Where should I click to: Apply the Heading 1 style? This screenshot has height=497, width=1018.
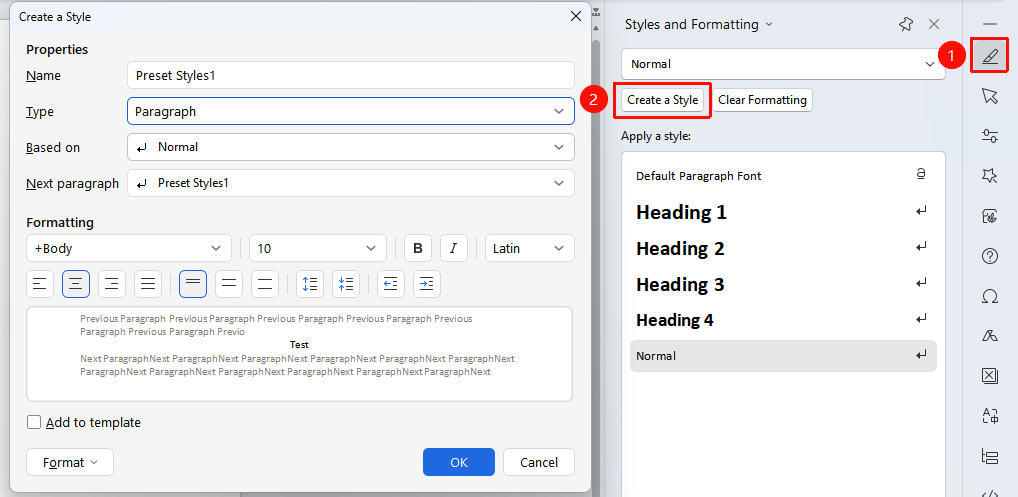[783, 212]
